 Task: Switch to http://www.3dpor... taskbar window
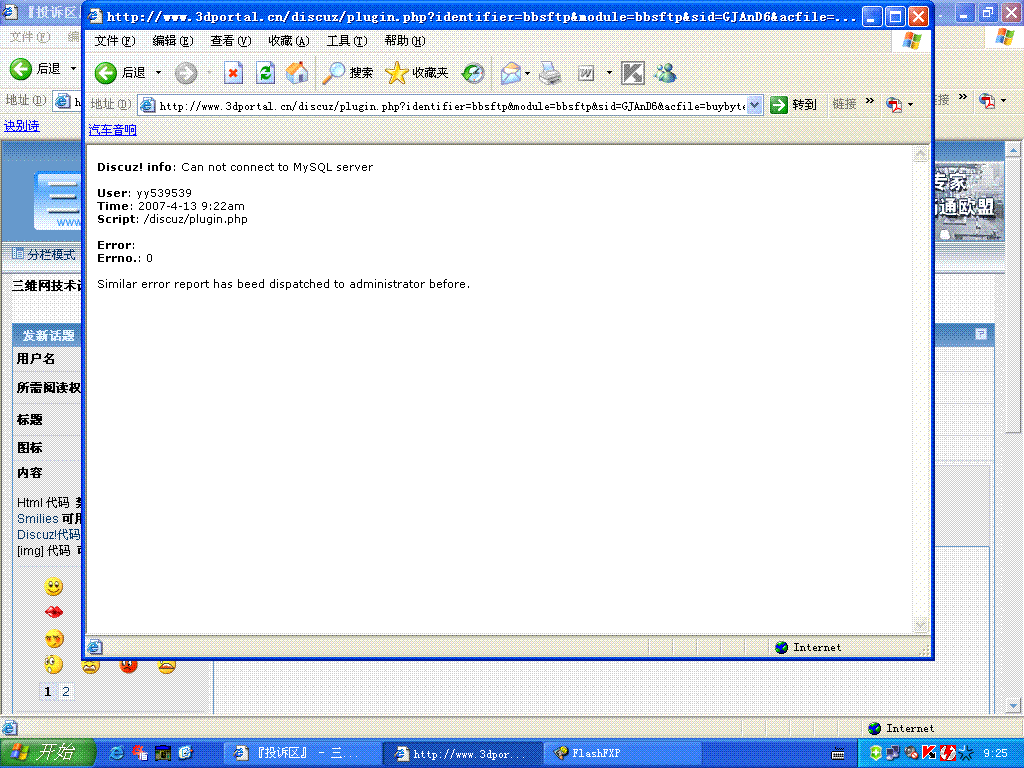click(x=462, y=754)
